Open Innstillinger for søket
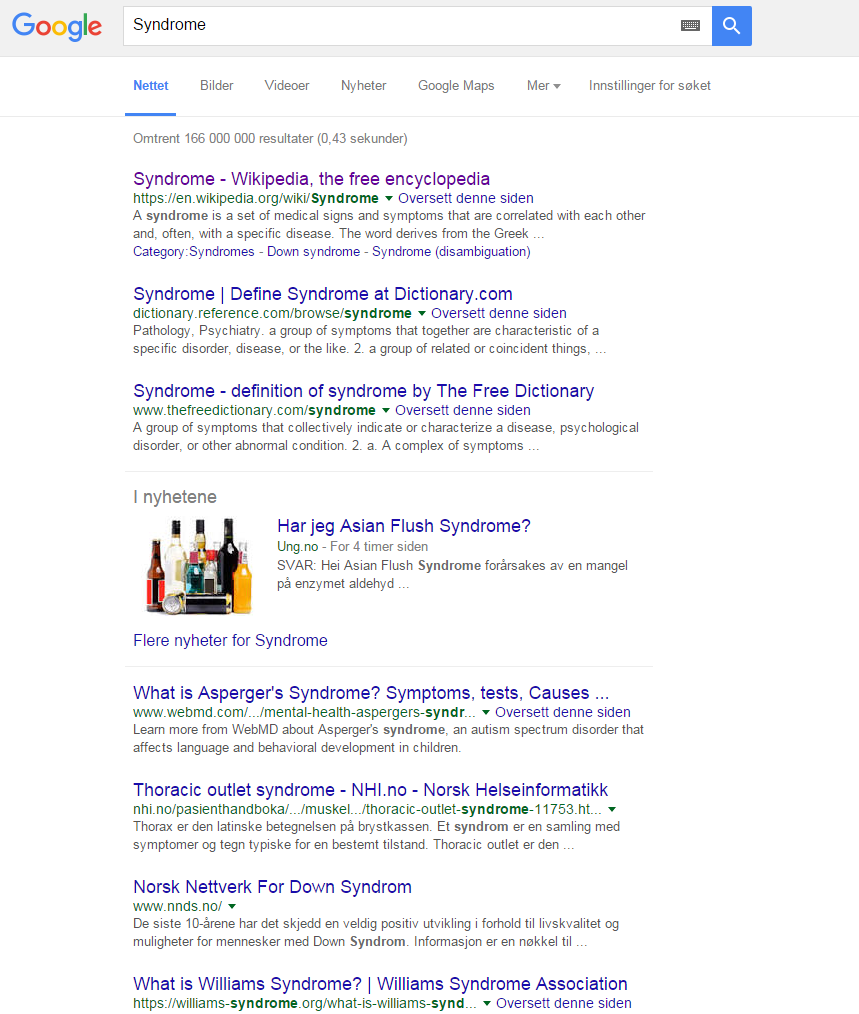This screenshot has width=859, height=1014. point(650,86)
